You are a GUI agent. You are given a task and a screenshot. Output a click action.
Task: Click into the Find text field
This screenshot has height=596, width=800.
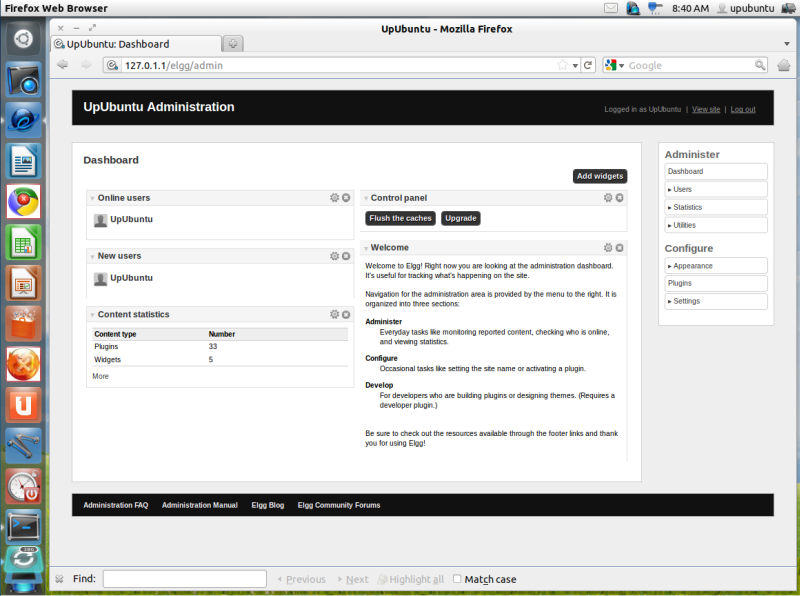click(x=185, y=579)
